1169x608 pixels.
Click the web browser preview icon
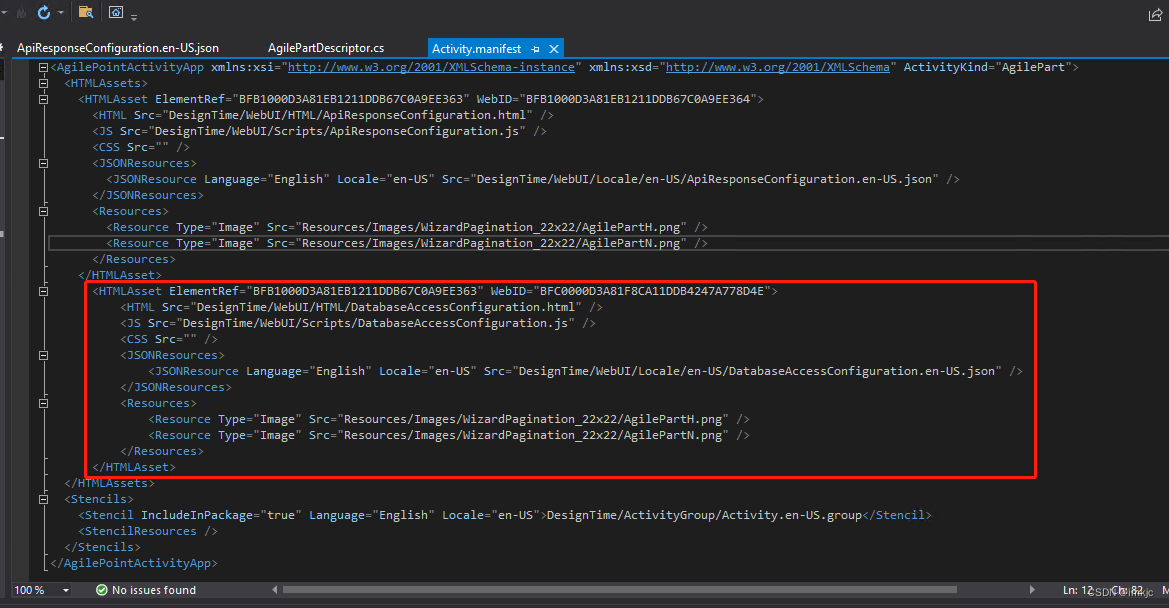click(116, 12)
